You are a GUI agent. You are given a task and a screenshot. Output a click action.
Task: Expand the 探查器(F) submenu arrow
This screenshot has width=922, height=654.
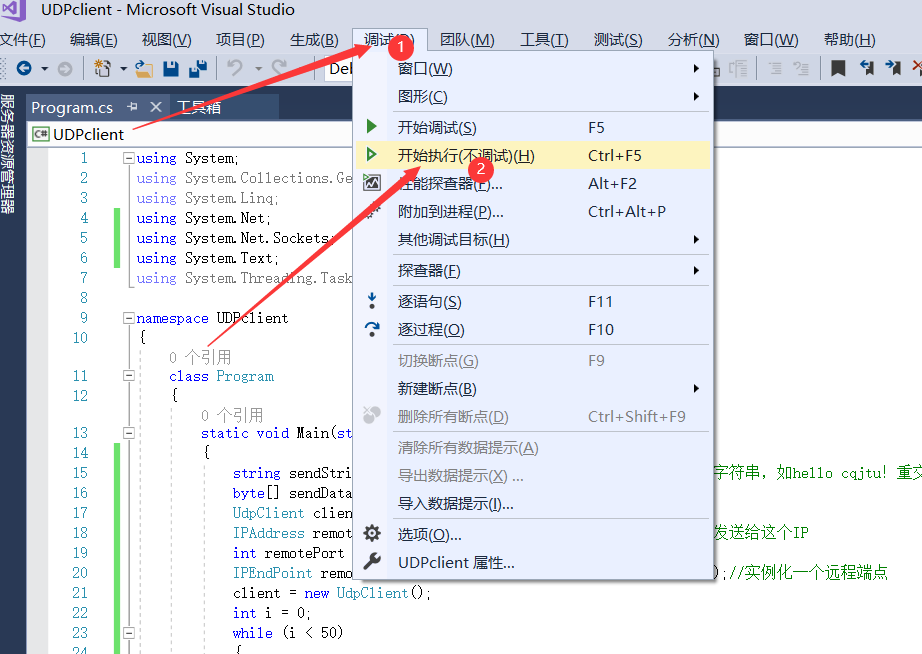click(696, 271)
